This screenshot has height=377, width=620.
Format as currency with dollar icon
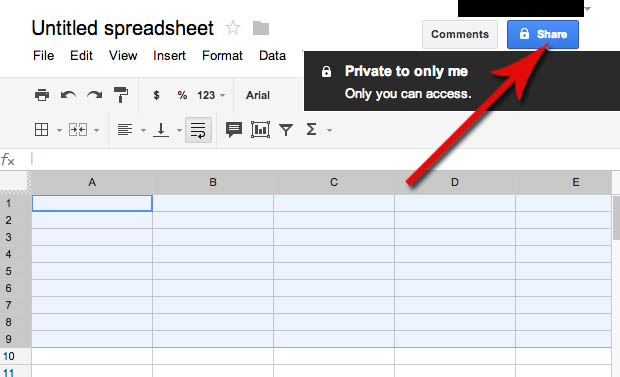156,95
